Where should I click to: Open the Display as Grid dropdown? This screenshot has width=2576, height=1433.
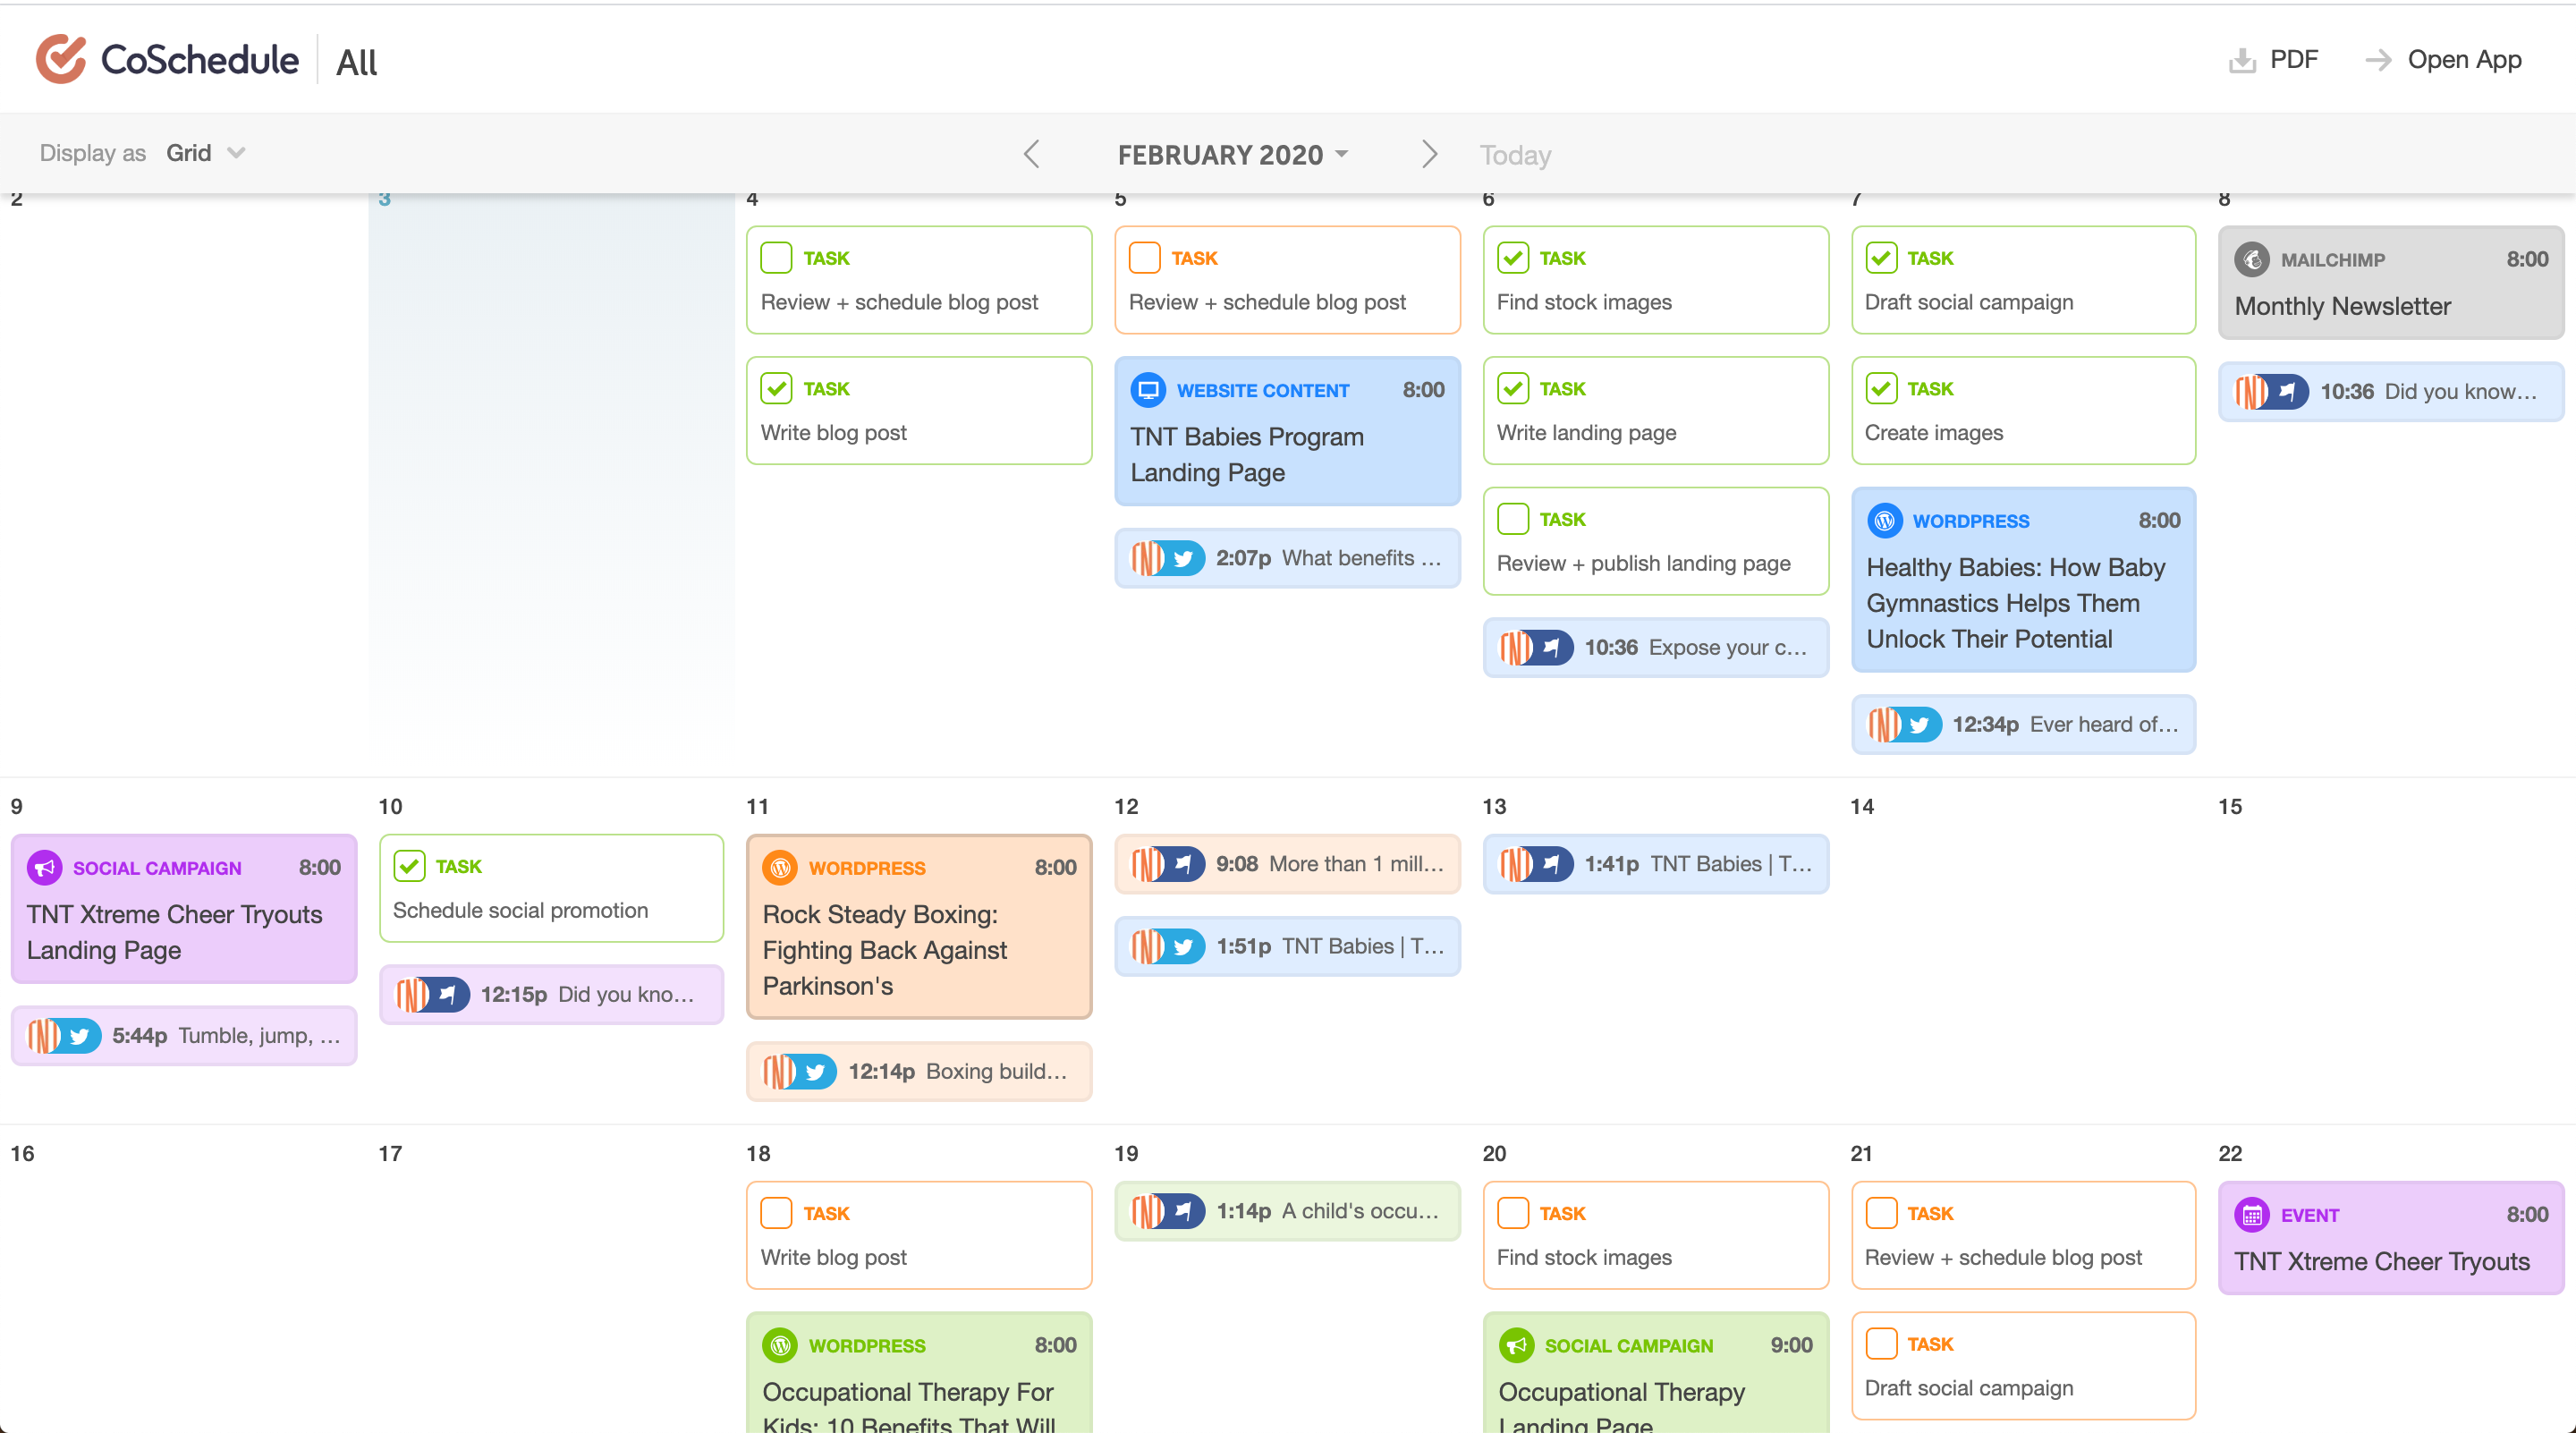point(206,153)
